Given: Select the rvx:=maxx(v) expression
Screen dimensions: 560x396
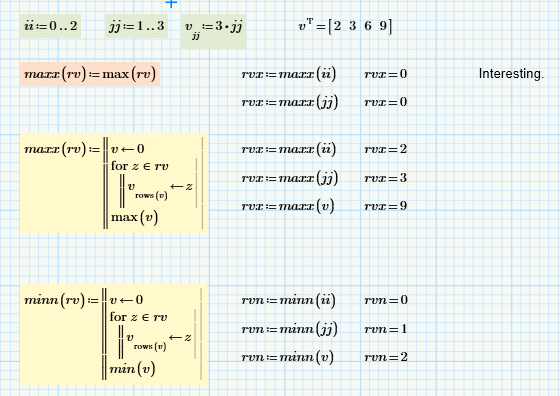Looking at the screenshot, I should (288, 206).
